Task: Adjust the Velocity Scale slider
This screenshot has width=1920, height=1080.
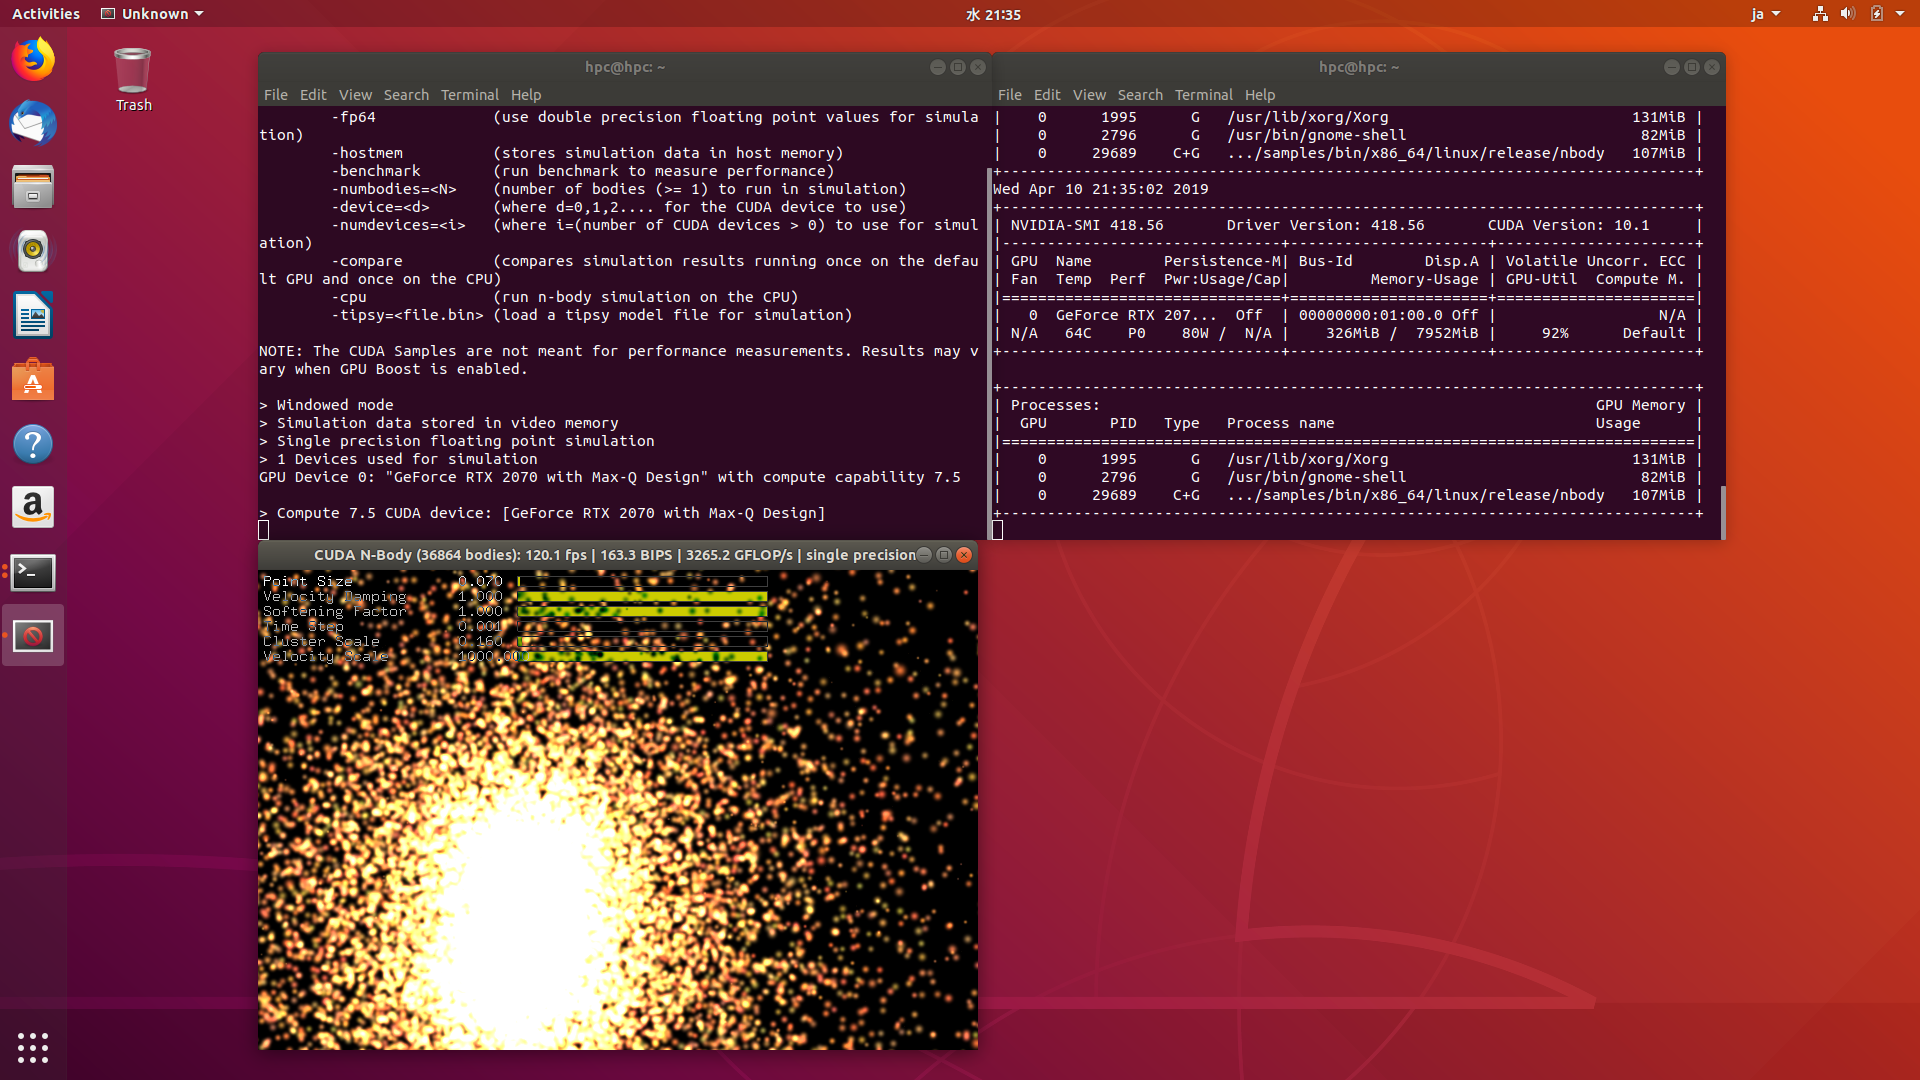Action: [x=642, y=656]
